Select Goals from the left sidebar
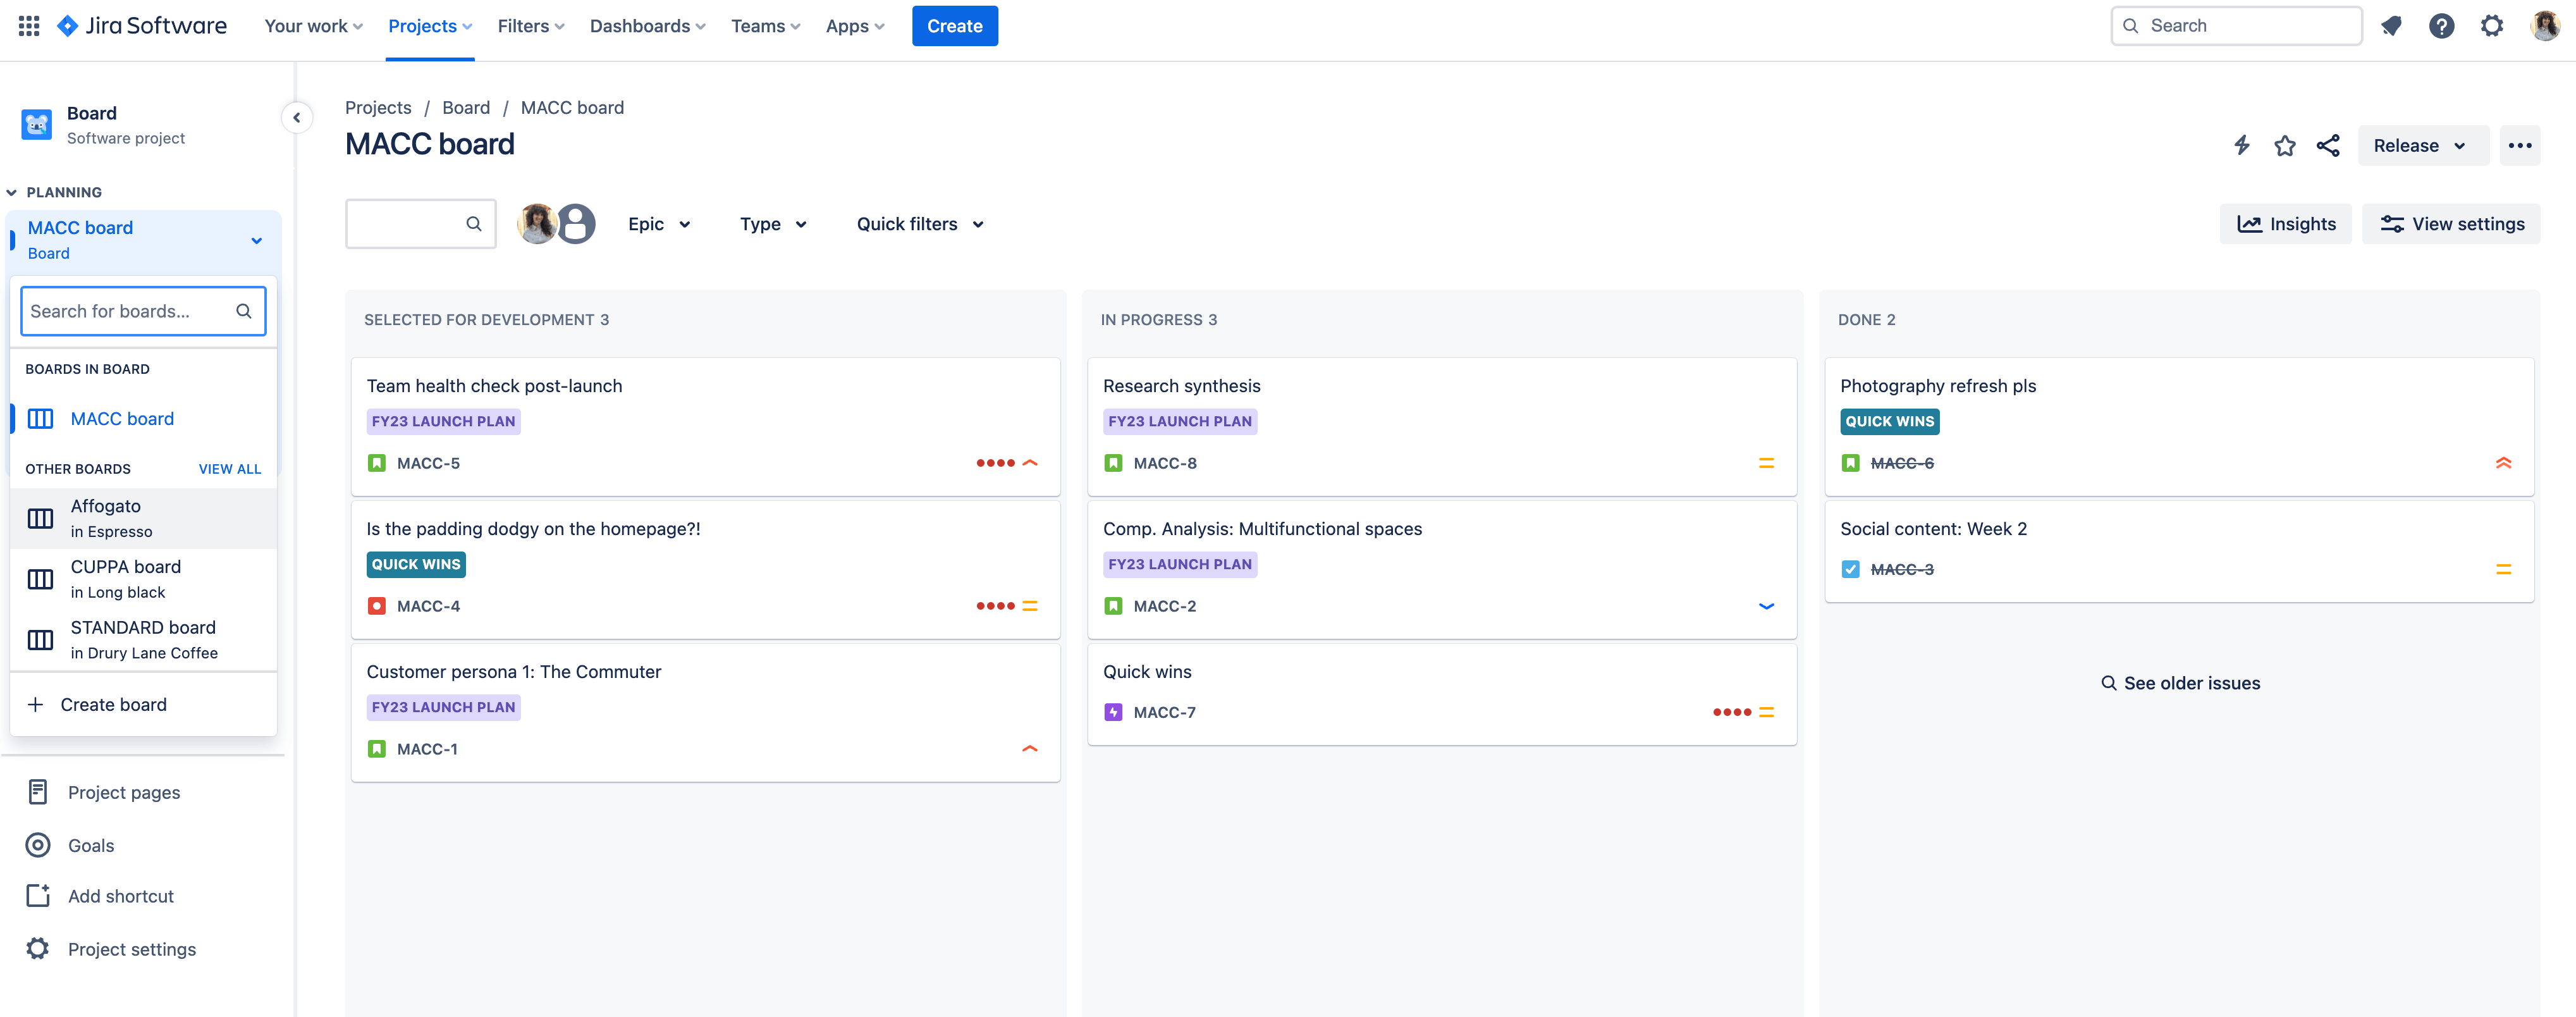The width and height of the screenshot is (2576, 1017). pos(90,844)
